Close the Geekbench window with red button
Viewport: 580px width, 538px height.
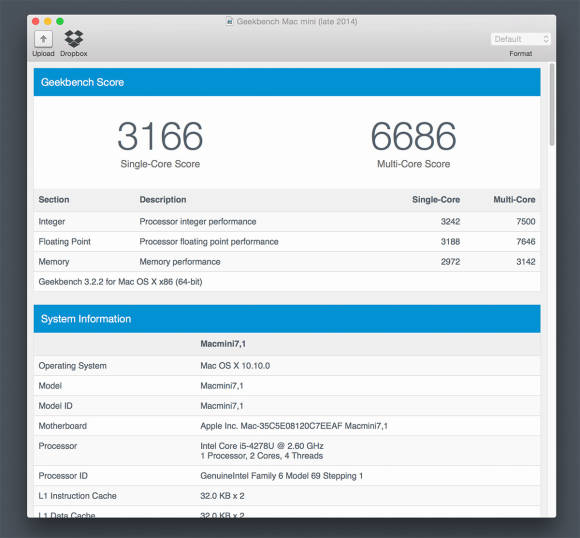[36, 21]
